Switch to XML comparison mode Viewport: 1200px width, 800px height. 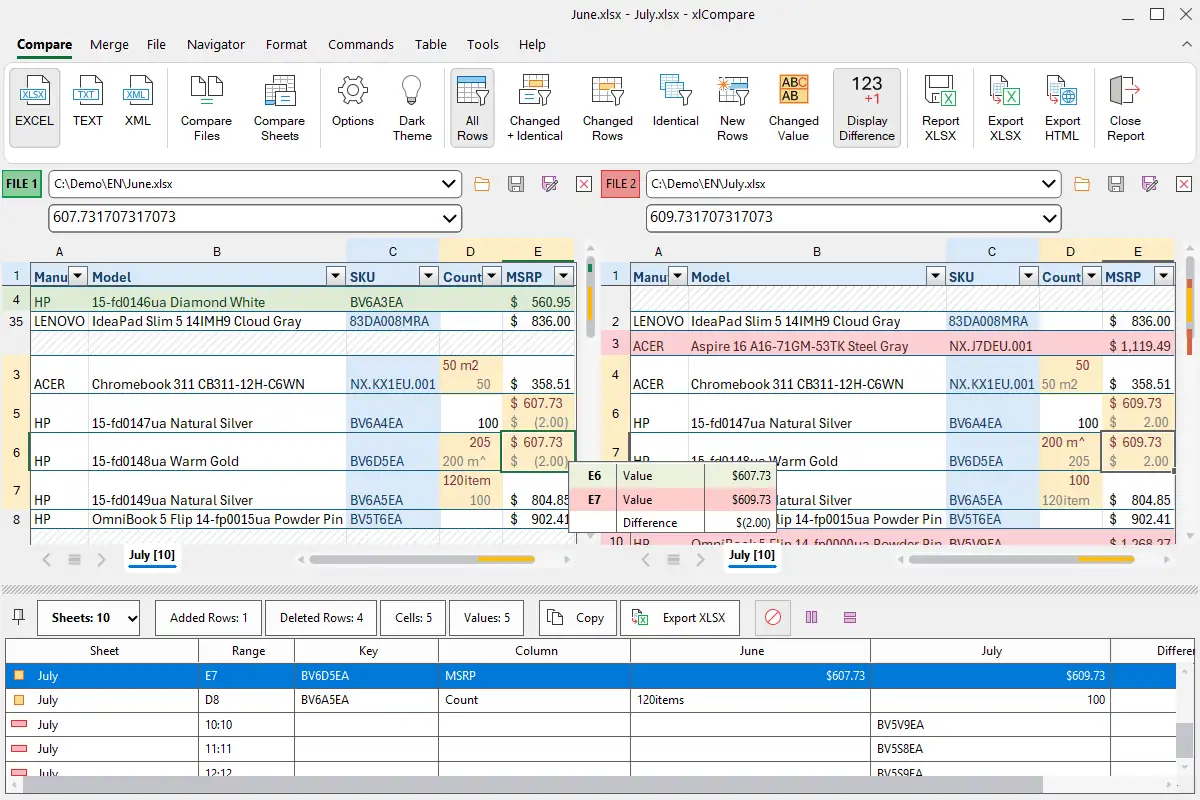coord(137,103)
